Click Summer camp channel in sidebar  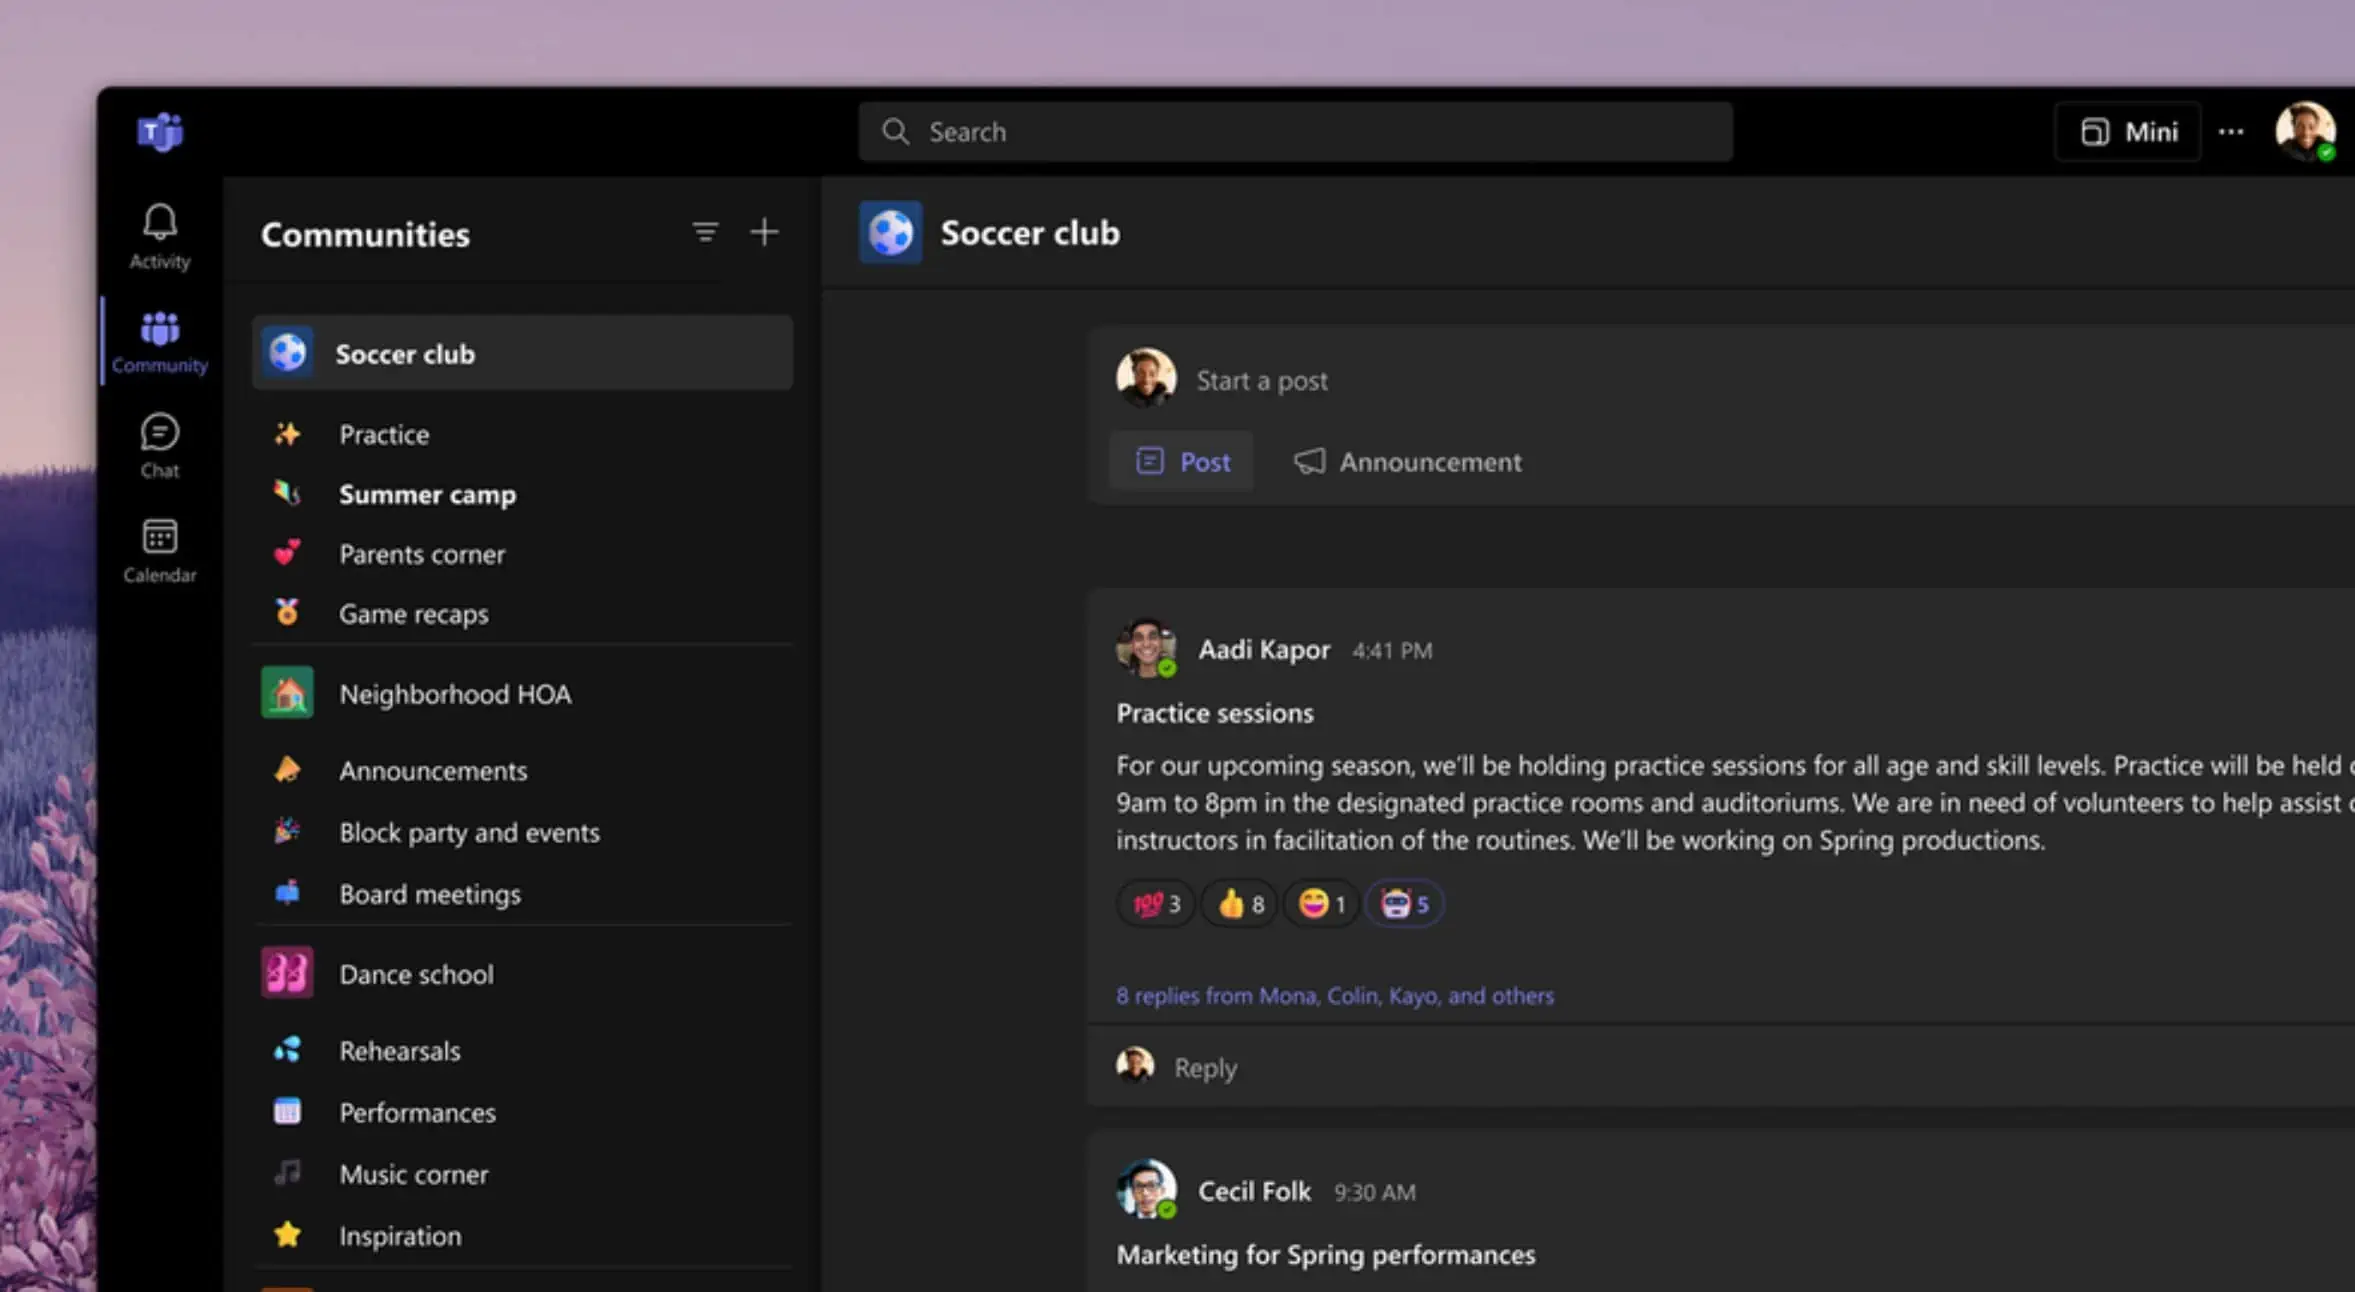426,493
